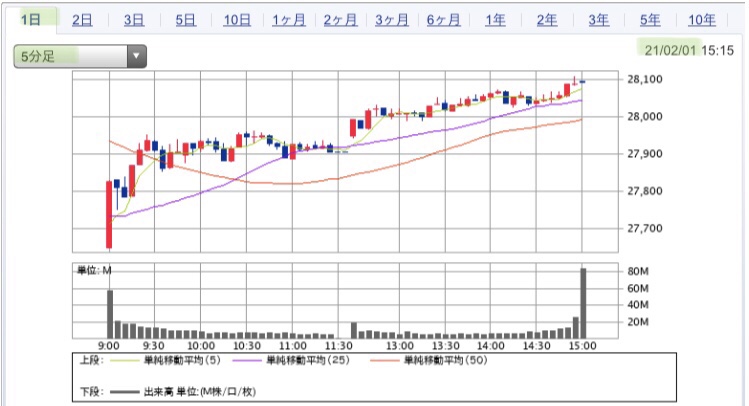Click the green moving average legend line
The image size is (749, 406).
coord(125,360)
